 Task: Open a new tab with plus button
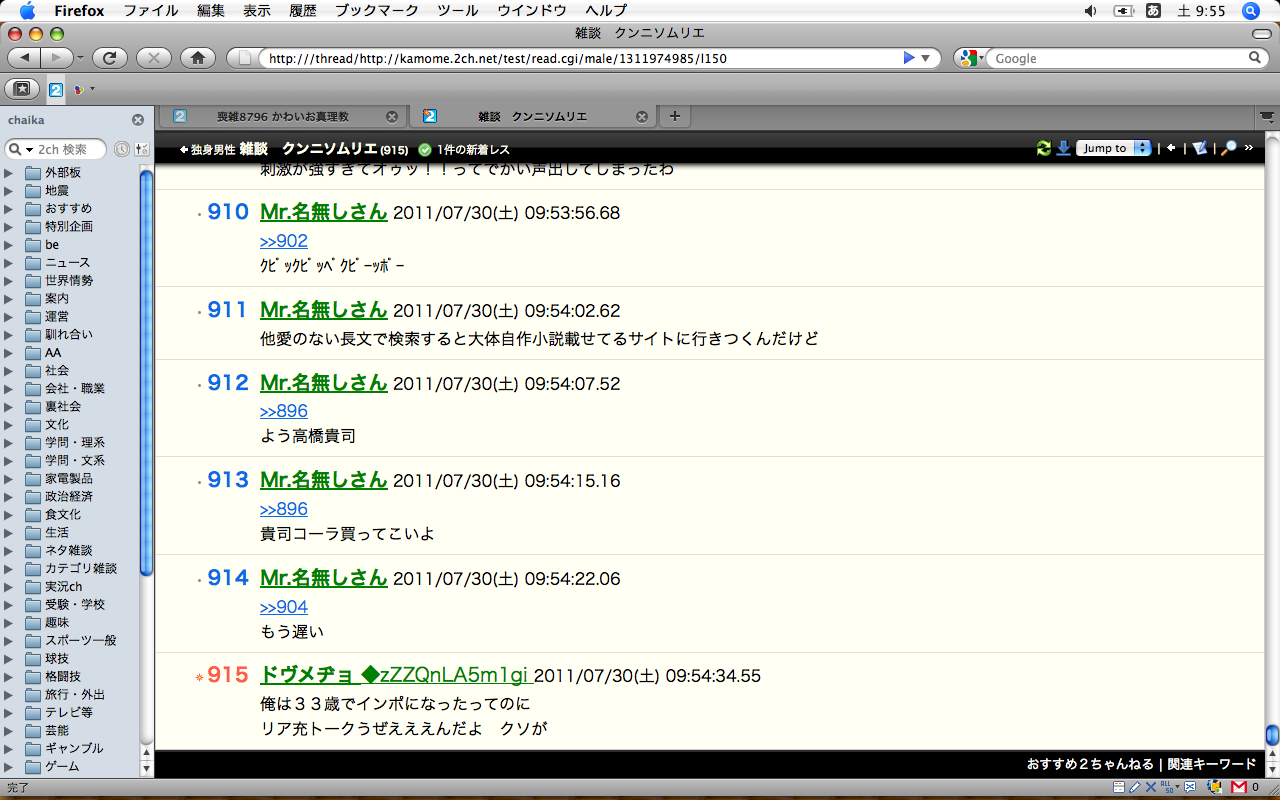click(674, 117)
